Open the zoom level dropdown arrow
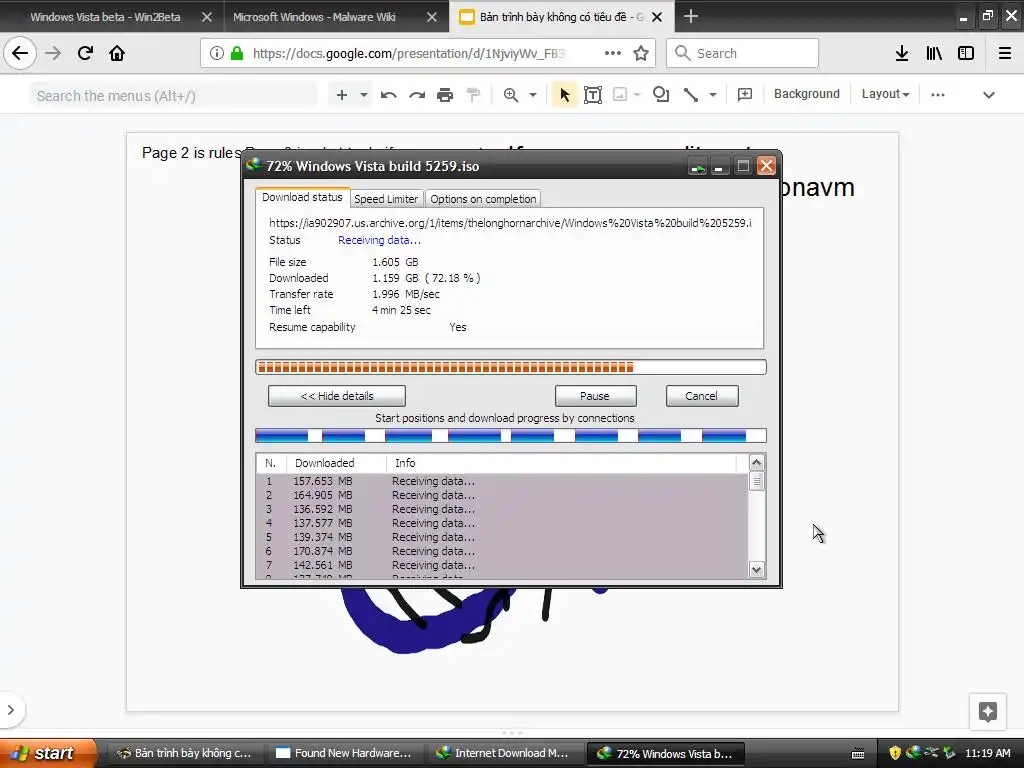1024x768 pixels. (533, 95)
